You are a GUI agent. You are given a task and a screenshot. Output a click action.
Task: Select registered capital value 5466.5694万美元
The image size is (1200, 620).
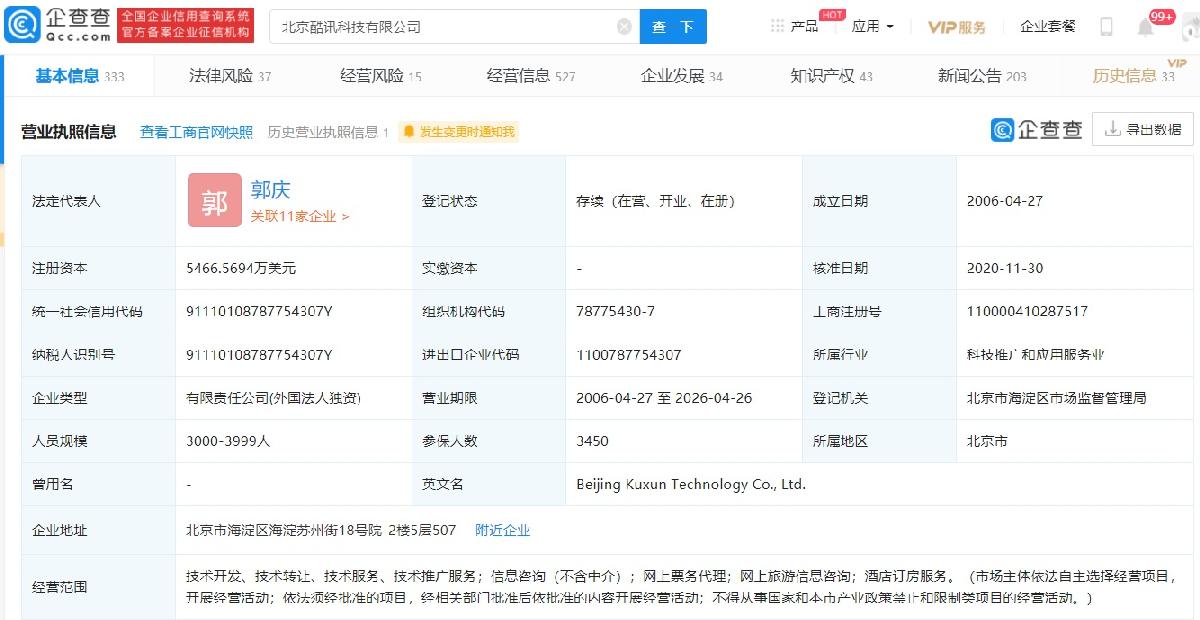(x=241, y=268)
